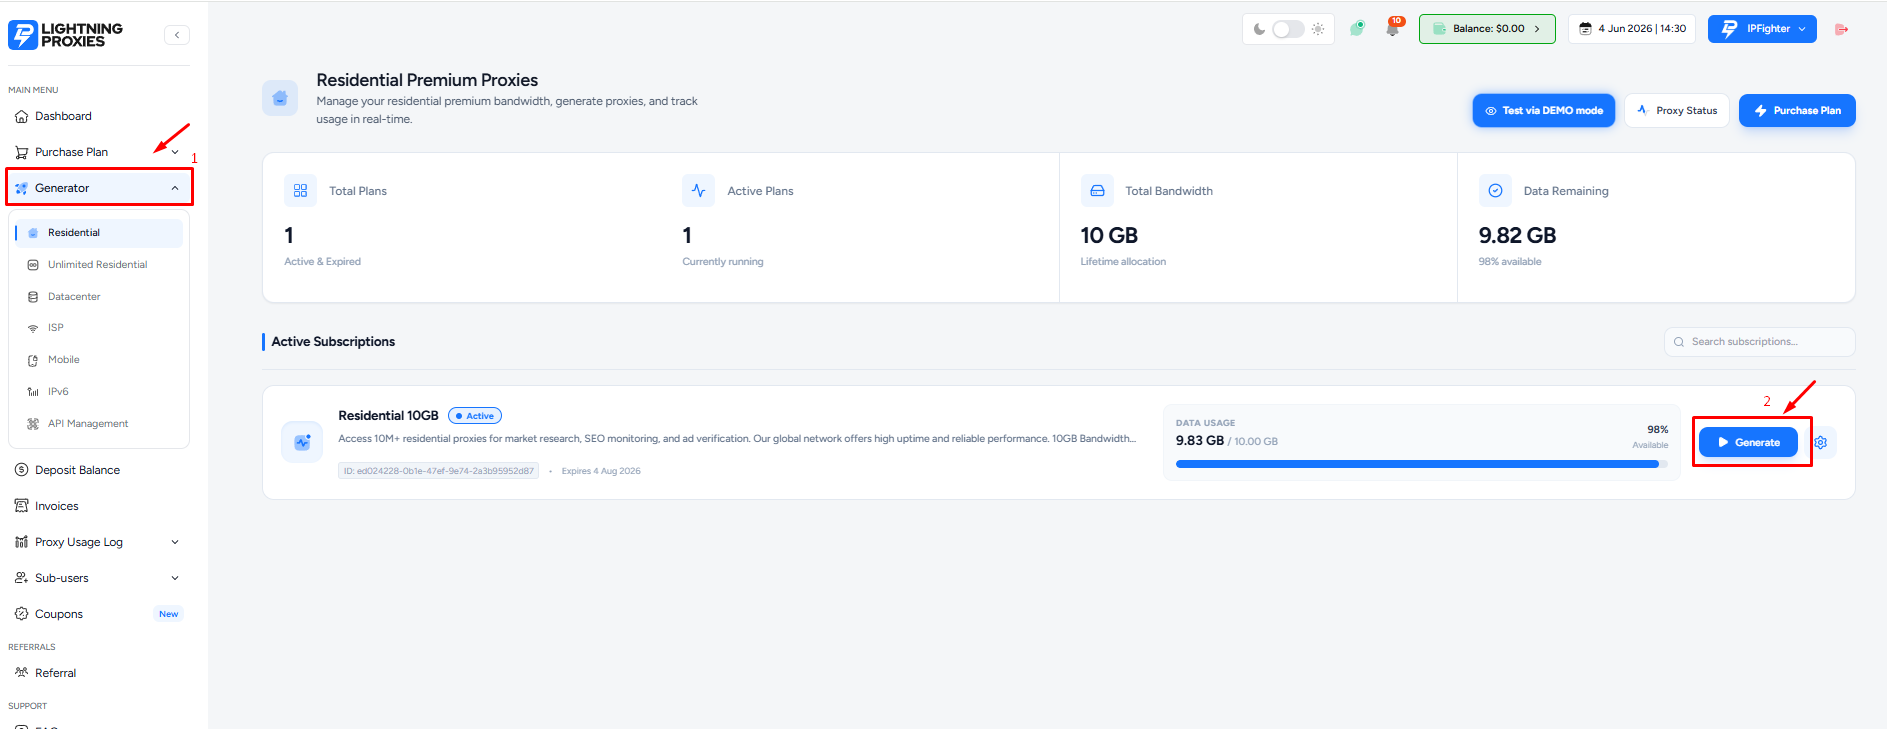
Task: Click the Dashboard home icon in sidebar
Action: point(22,116)
